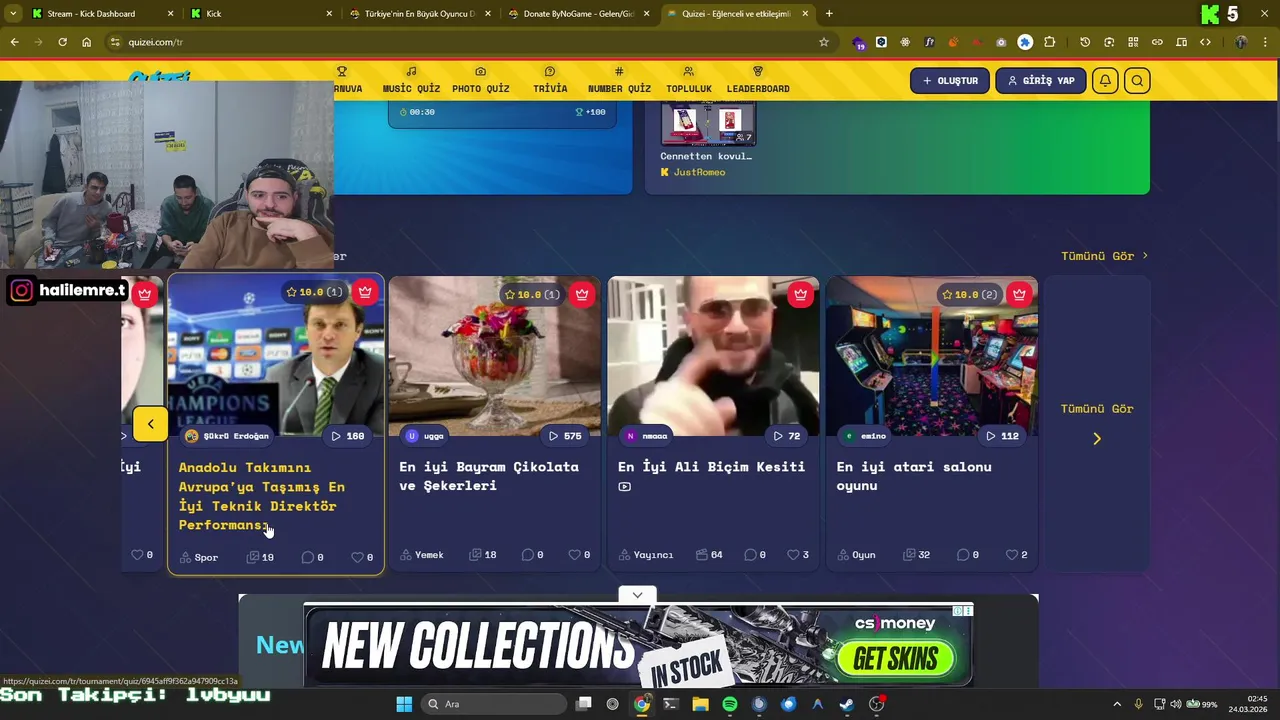Open the chocolate bowl quiz thumbnail

pyautogui.click(x=494, y=356)
